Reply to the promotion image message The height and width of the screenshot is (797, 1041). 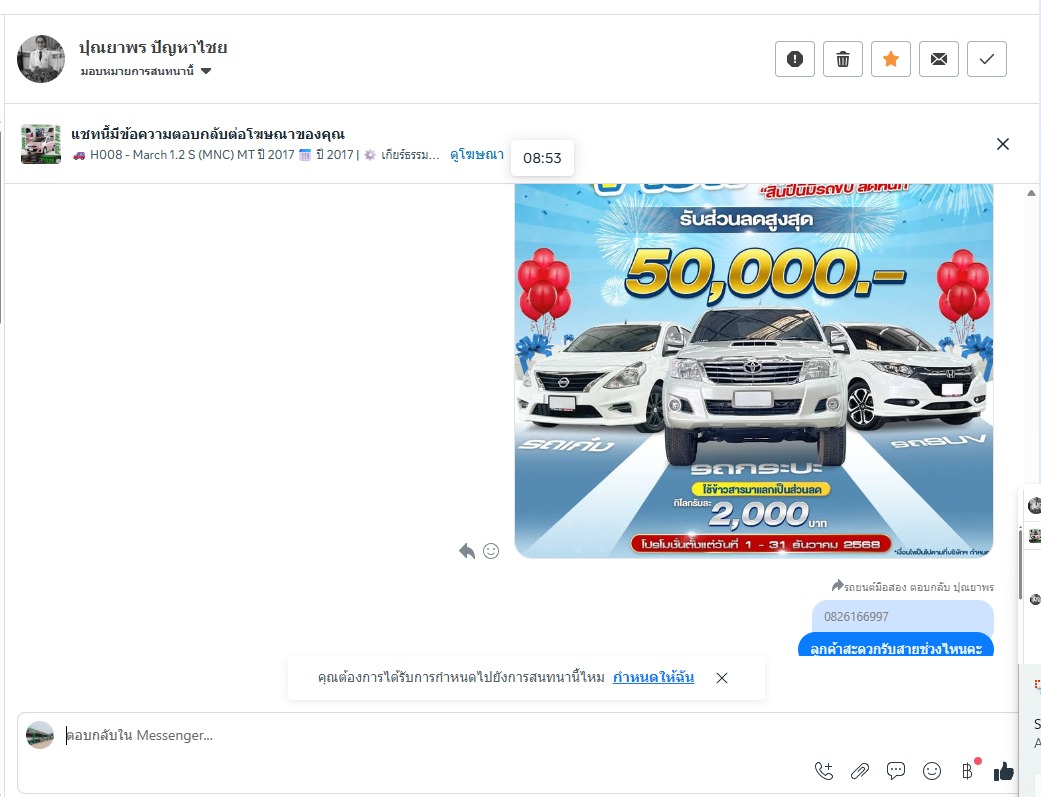pyautogui.click(x=467, y=551)
